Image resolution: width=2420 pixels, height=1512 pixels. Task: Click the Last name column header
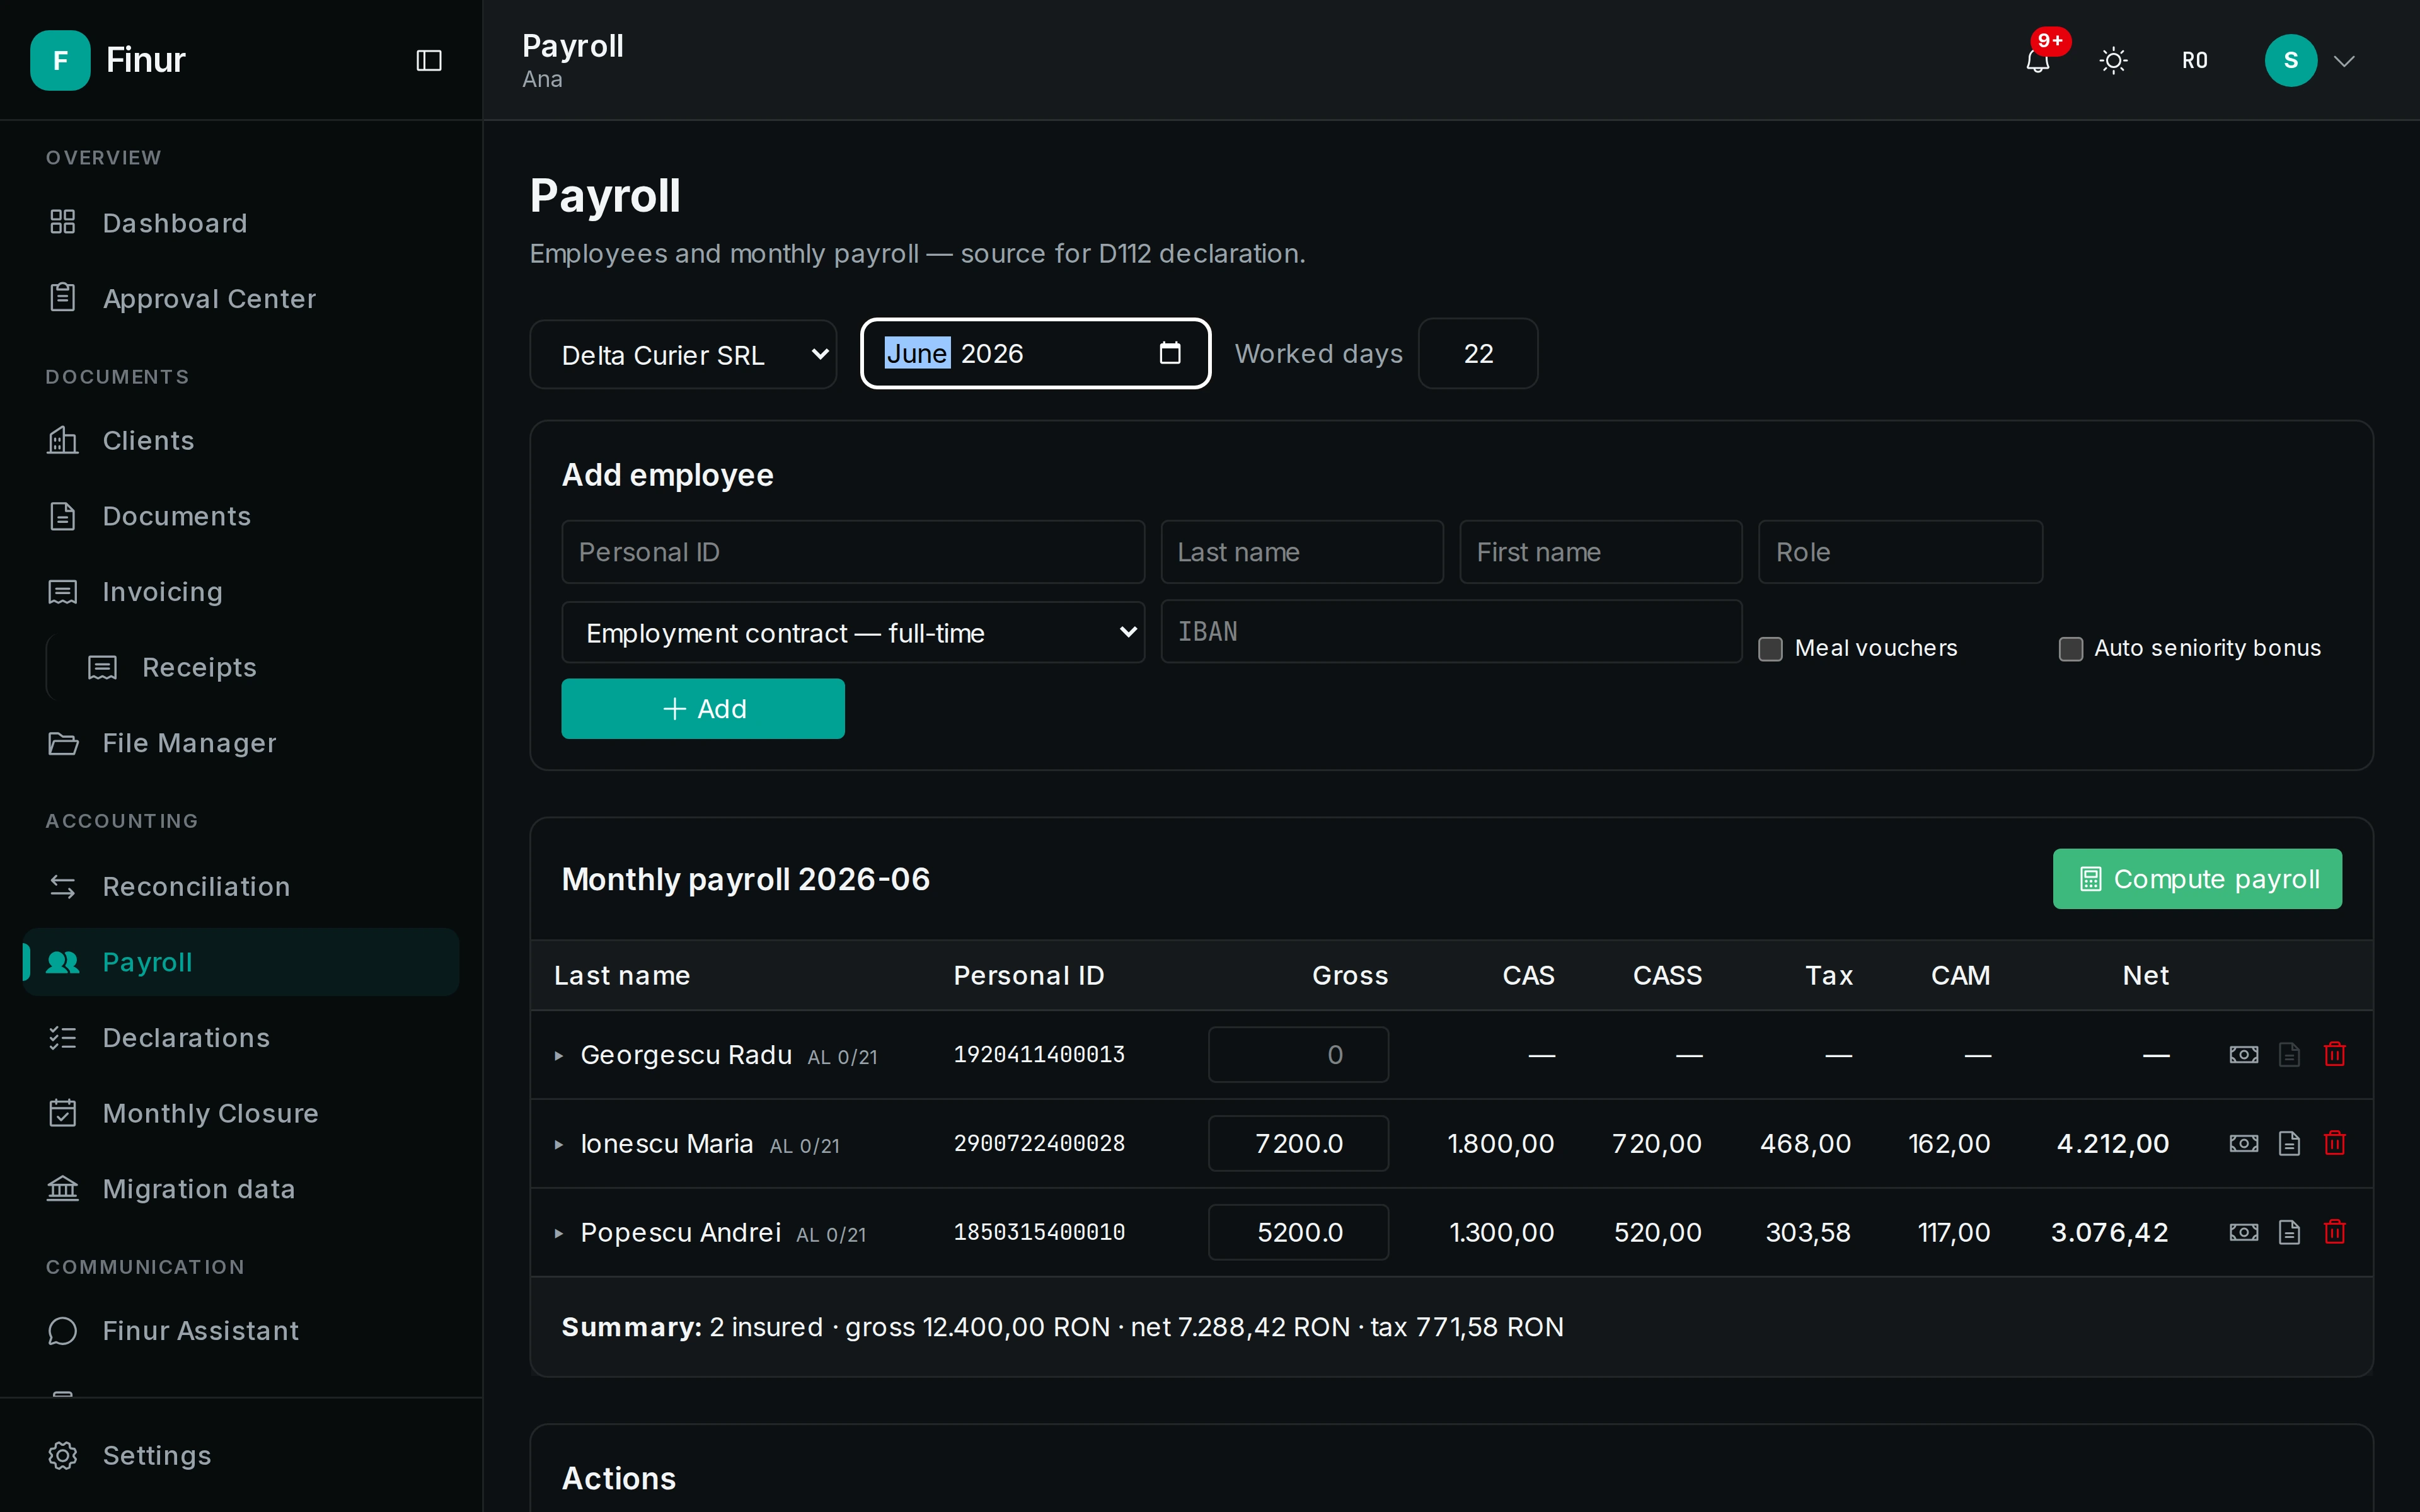(x=622, y=976)
